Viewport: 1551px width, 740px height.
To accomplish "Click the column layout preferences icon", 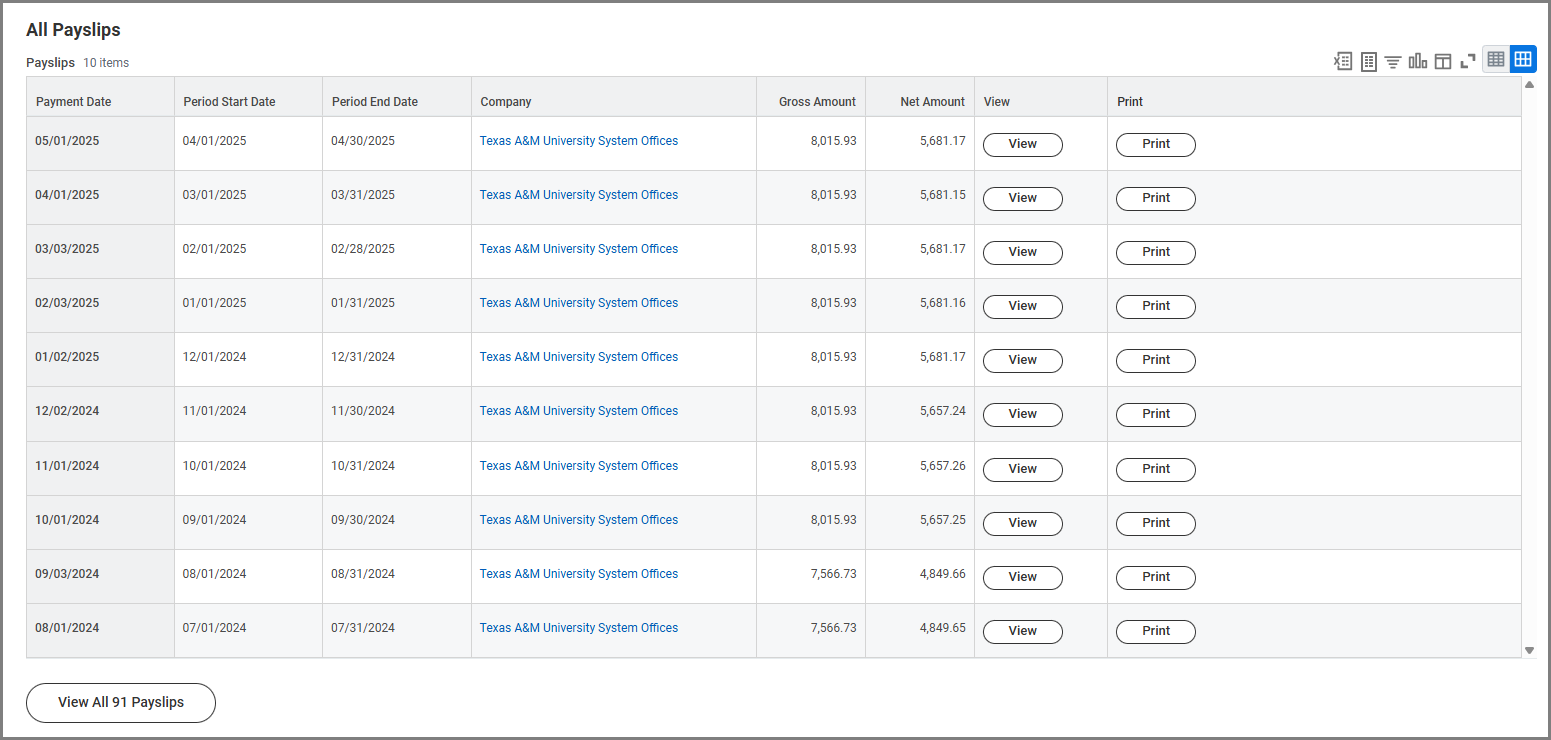I will click(1443, 61).
